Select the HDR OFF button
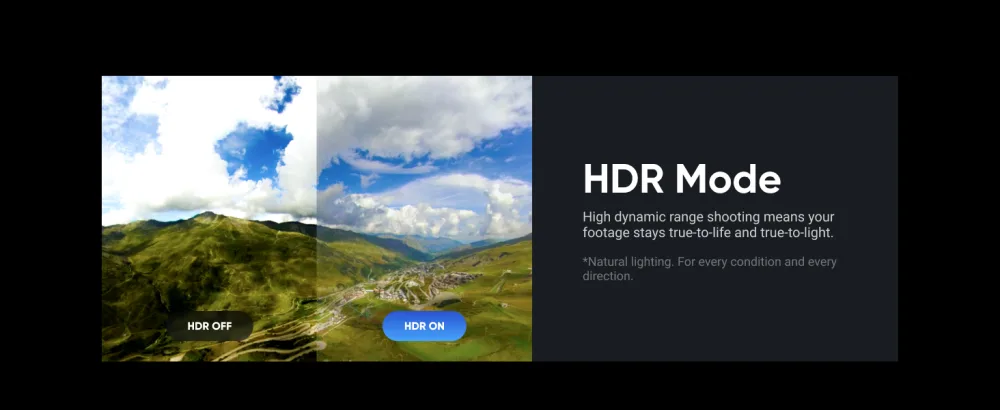1000x410 pixels. tap(210, 326)
